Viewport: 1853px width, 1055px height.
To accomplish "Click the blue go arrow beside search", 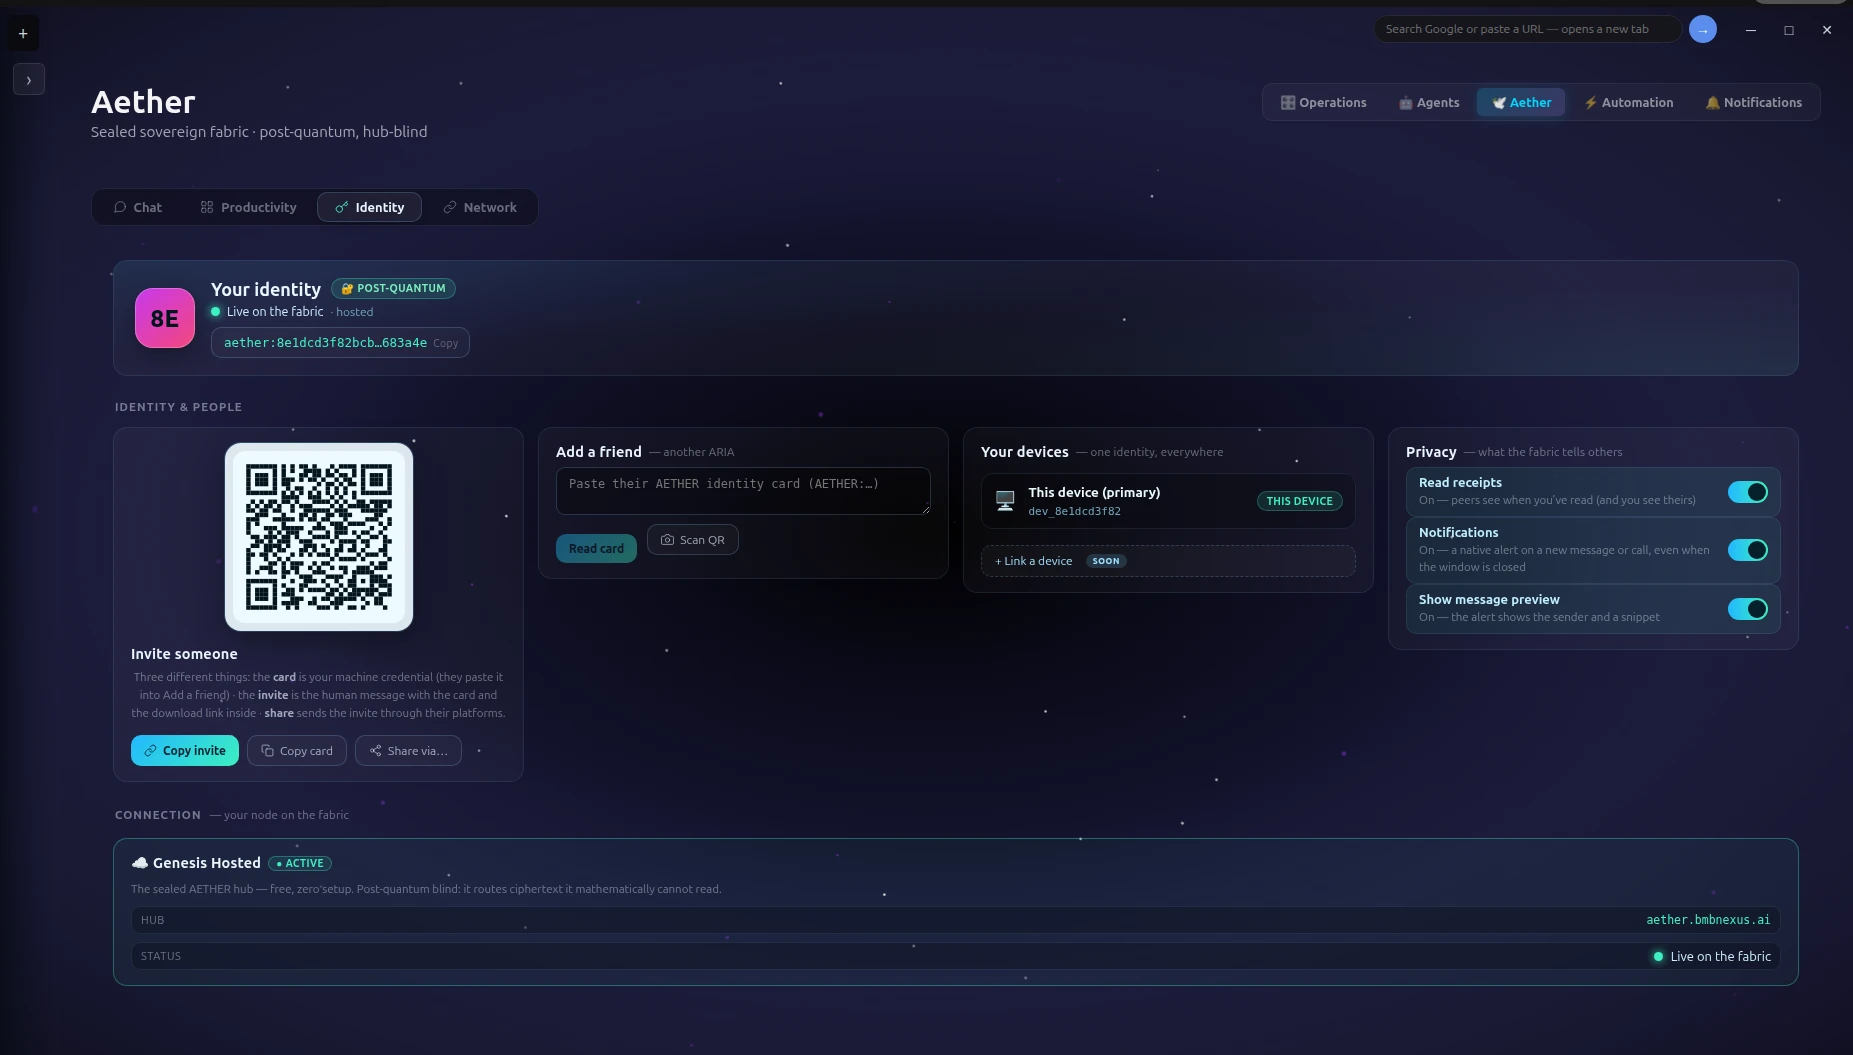I will pos(1702,29).
